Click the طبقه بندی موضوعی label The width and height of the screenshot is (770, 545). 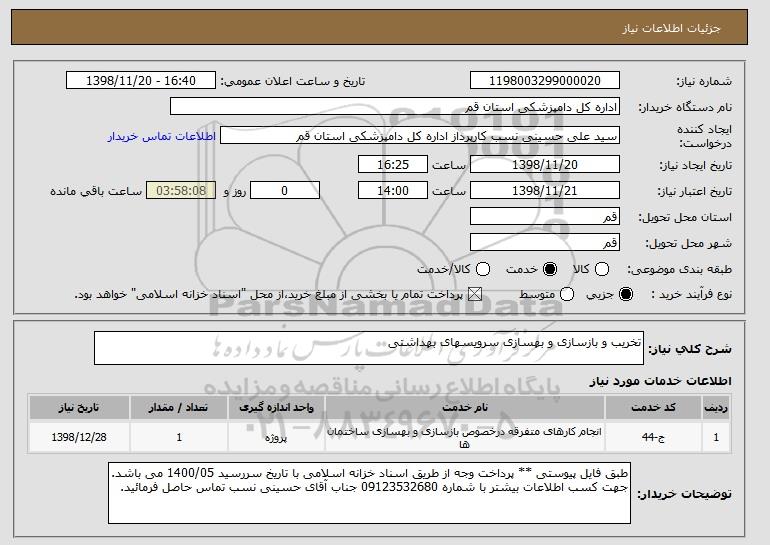coord(680,269)
